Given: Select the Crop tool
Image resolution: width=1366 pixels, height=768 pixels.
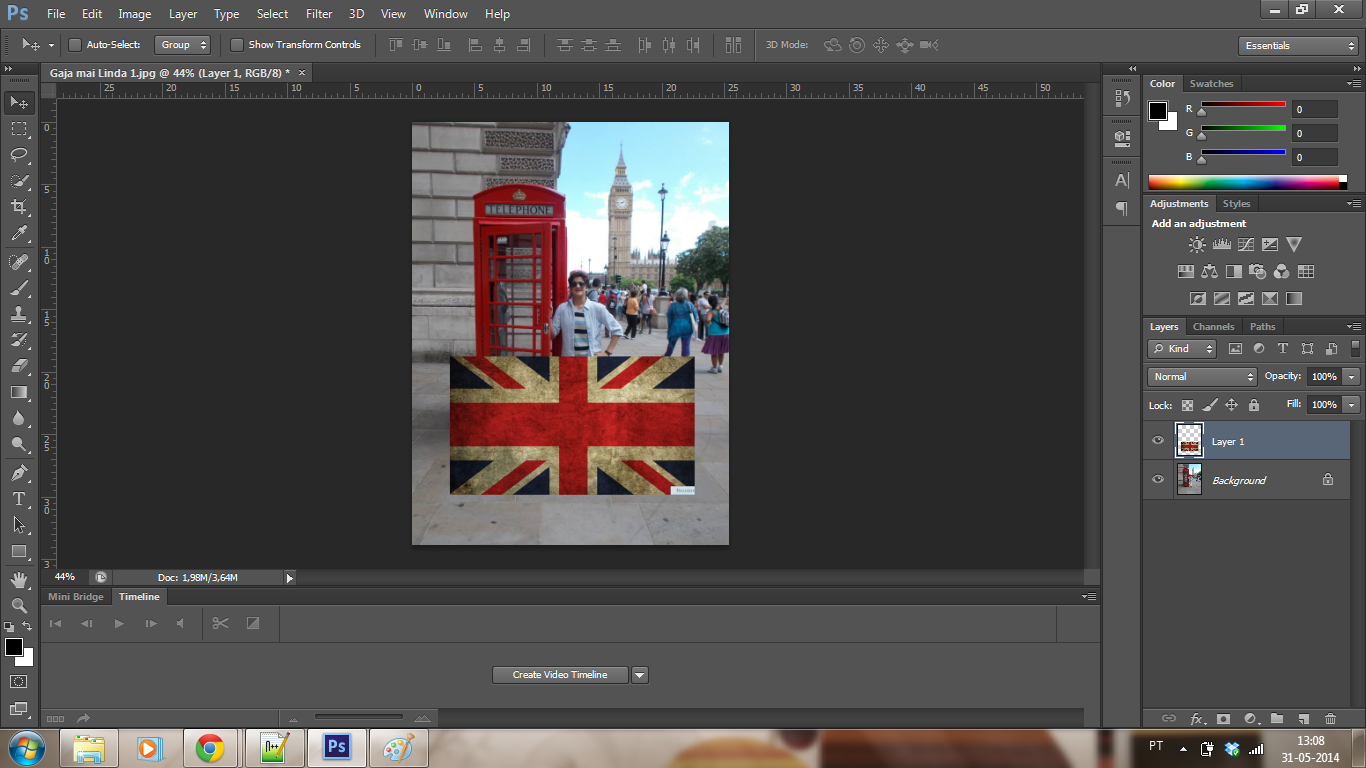Looking at the screenshot, I should coord(19,207).
